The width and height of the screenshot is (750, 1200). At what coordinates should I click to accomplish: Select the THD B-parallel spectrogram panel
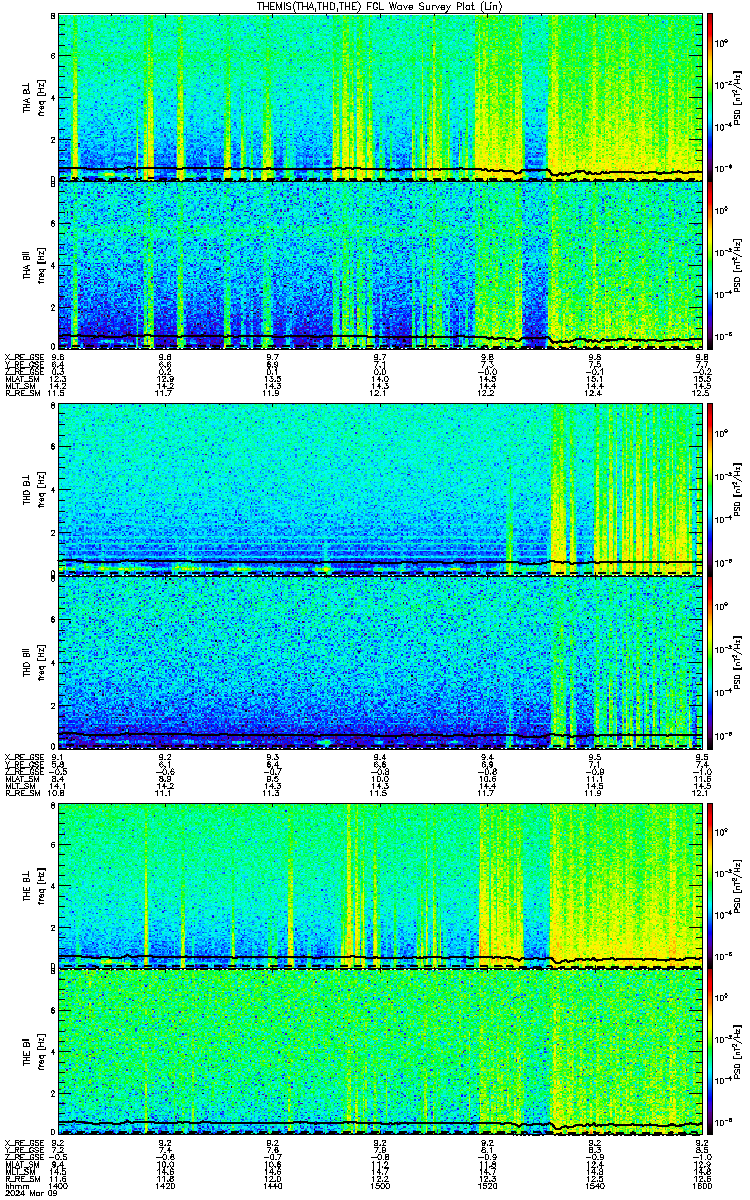(x=381, y=662)
